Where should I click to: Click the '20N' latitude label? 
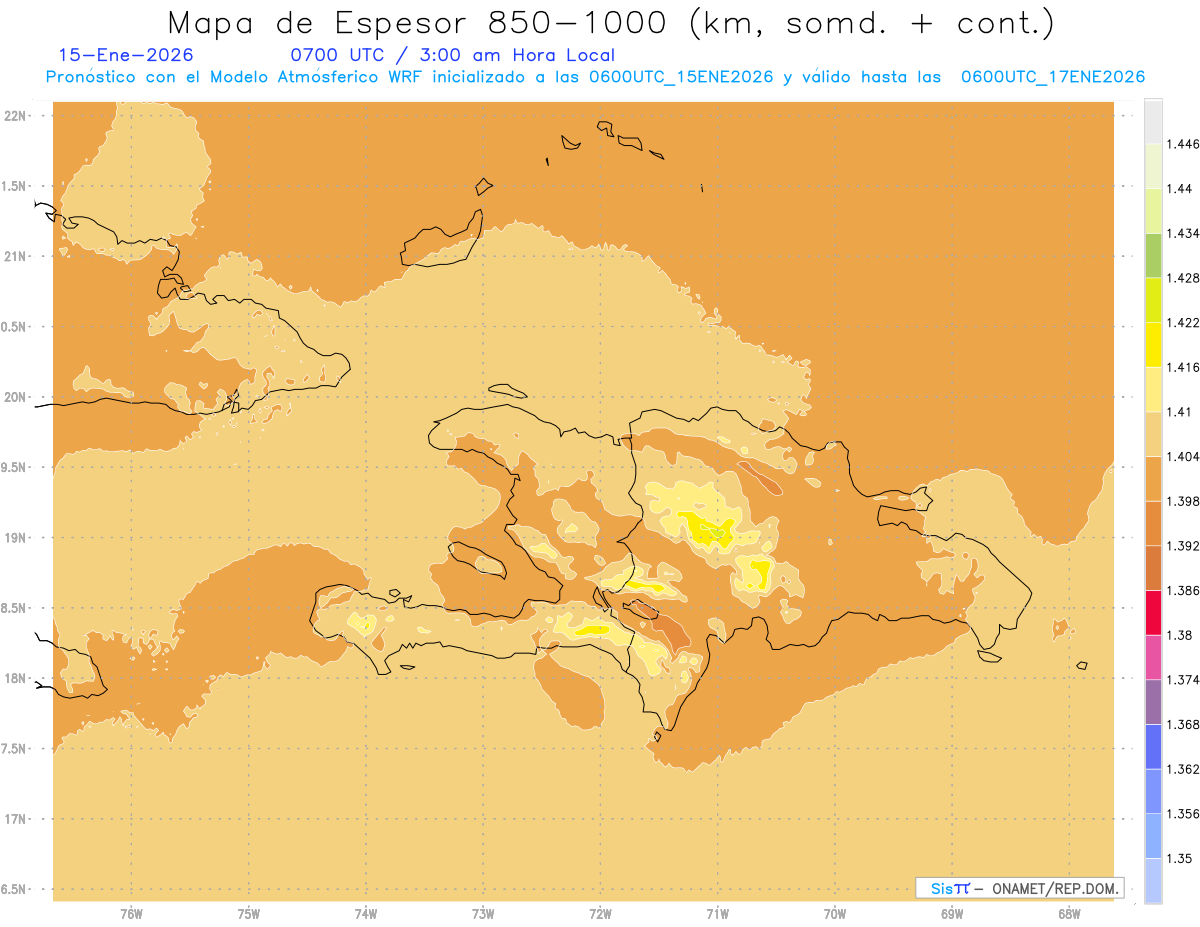pyautogui.click(x=15, y=397)
